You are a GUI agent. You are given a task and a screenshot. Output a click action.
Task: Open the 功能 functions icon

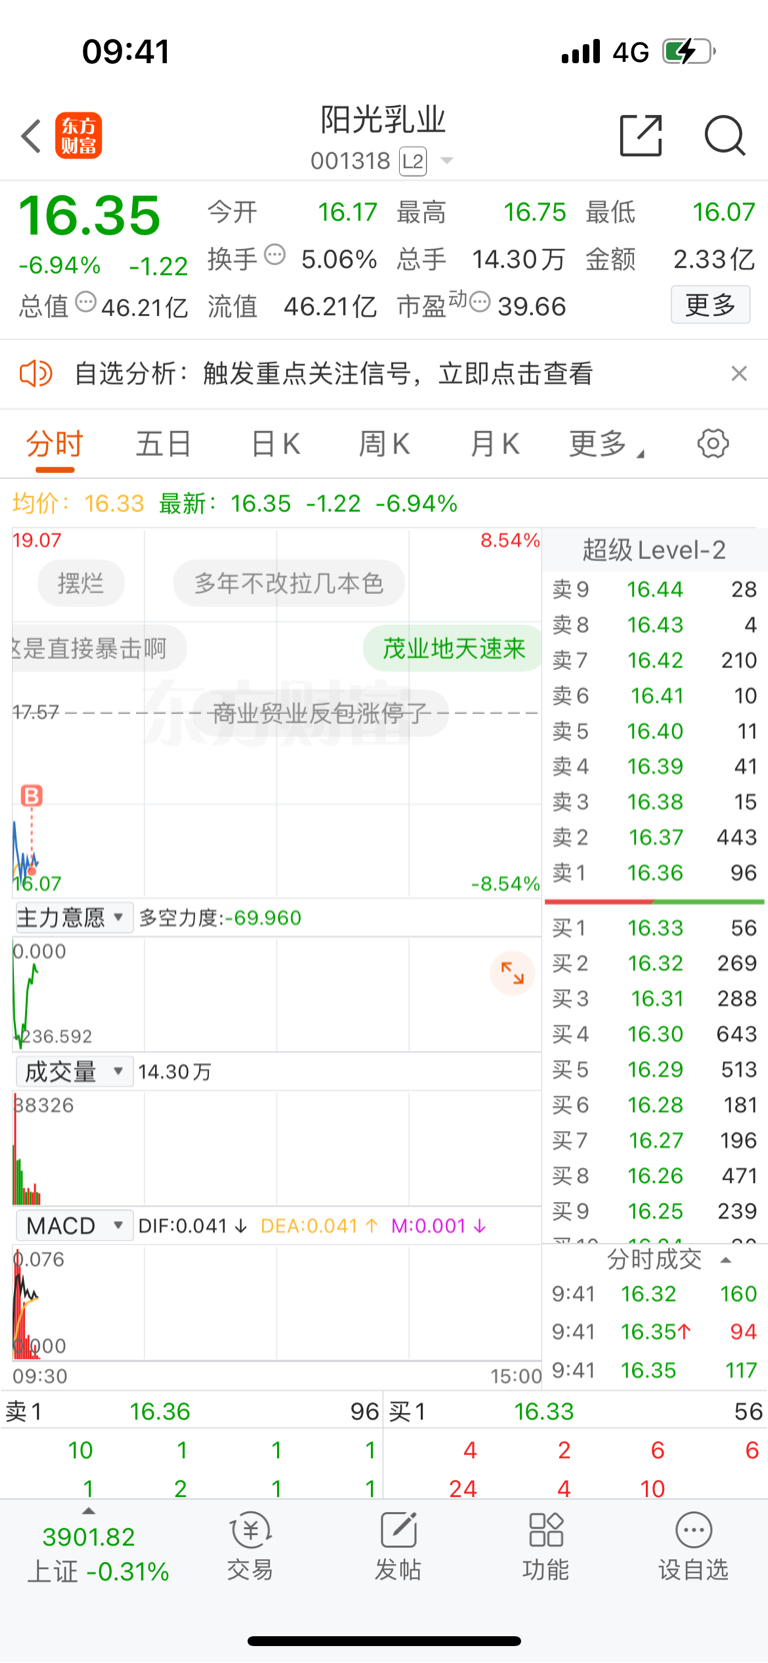546,1546
